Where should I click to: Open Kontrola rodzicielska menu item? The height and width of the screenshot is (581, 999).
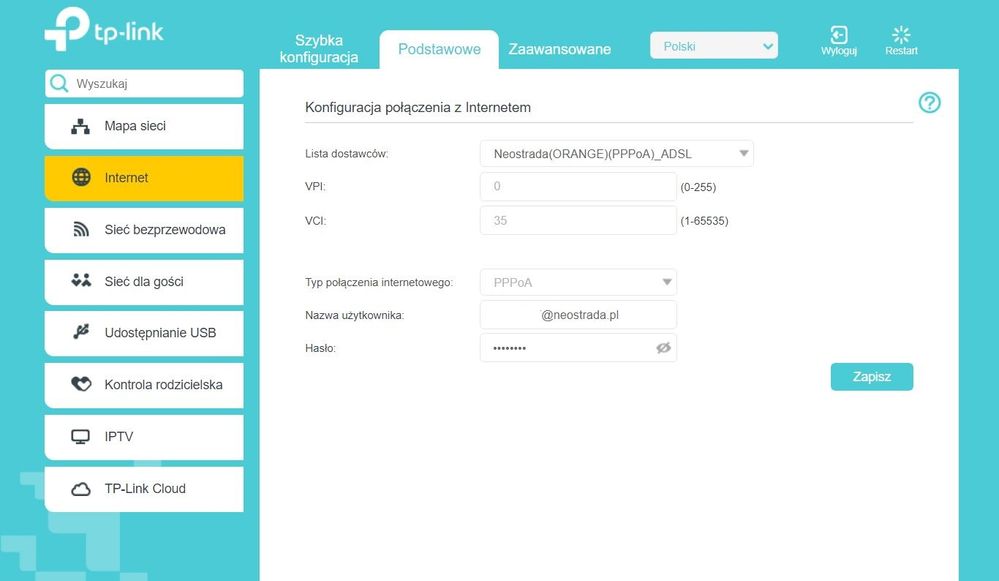pyautogui.click(x=144, y=385)
